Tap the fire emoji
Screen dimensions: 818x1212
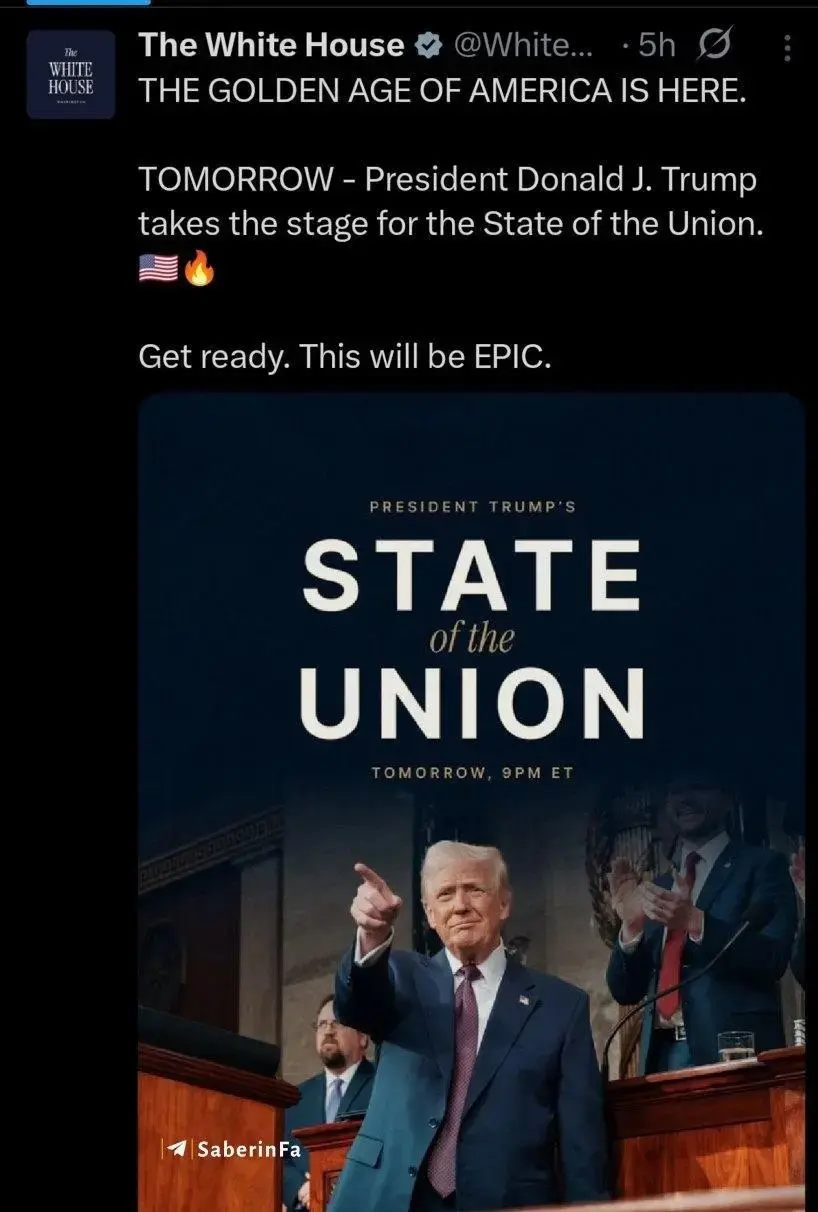pyautogui.click(x=198, y=269)
